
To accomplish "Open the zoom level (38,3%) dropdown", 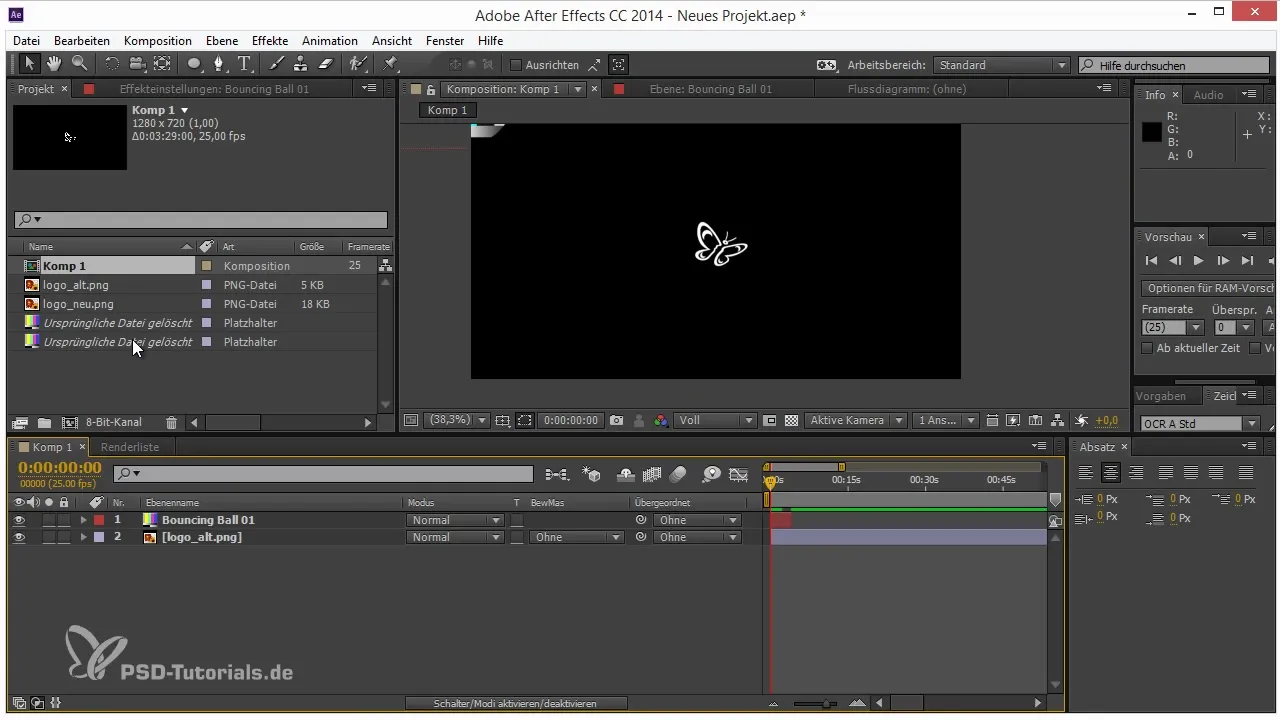I will coord(458,421).
